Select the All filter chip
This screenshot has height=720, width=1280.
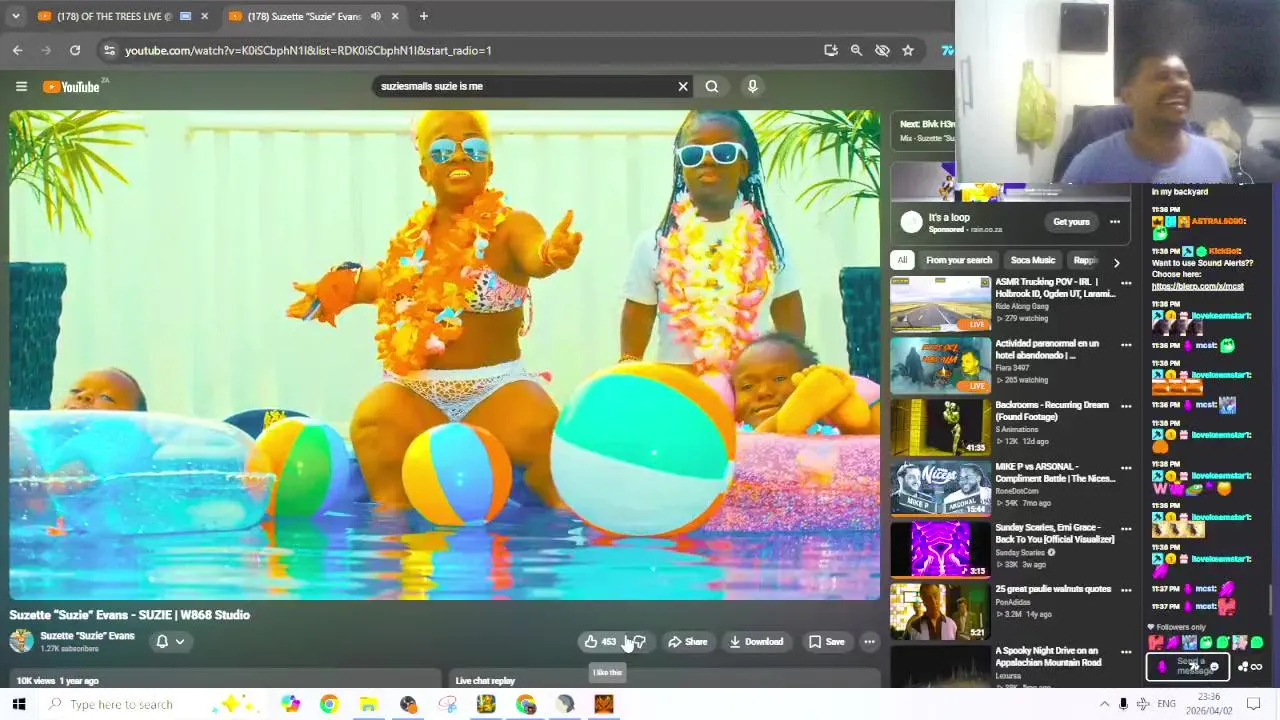point(902,260)
